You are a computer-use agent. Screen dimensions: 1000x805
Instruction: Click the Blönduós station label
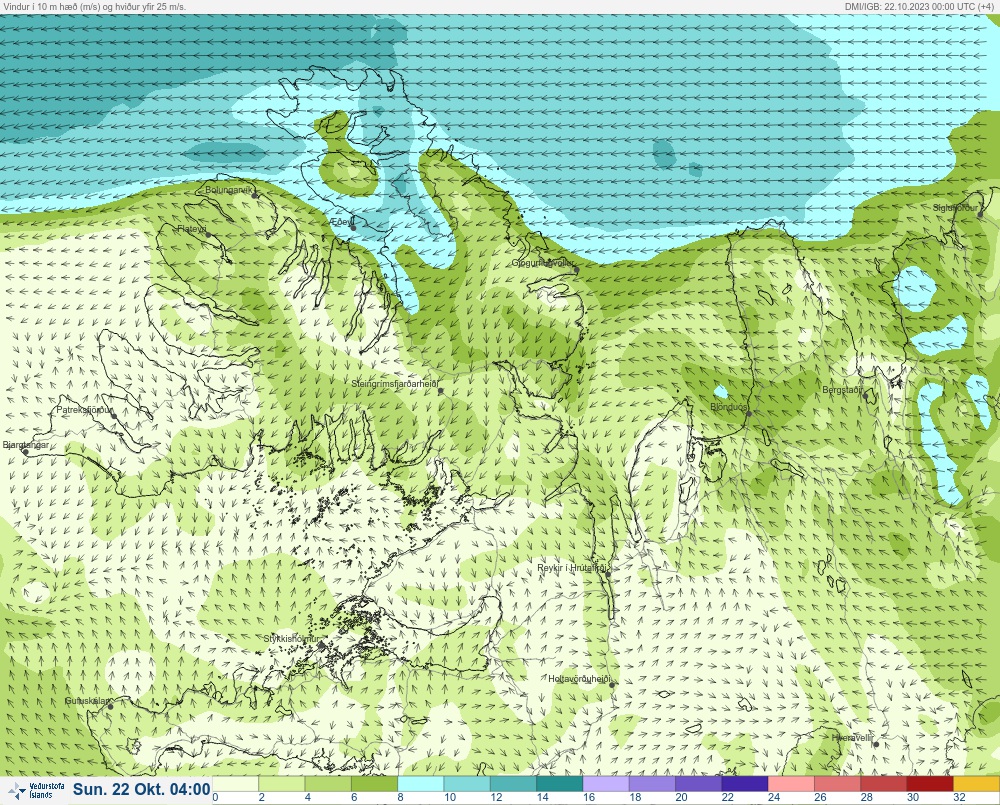pyautogui.click(x=728, y=406)
